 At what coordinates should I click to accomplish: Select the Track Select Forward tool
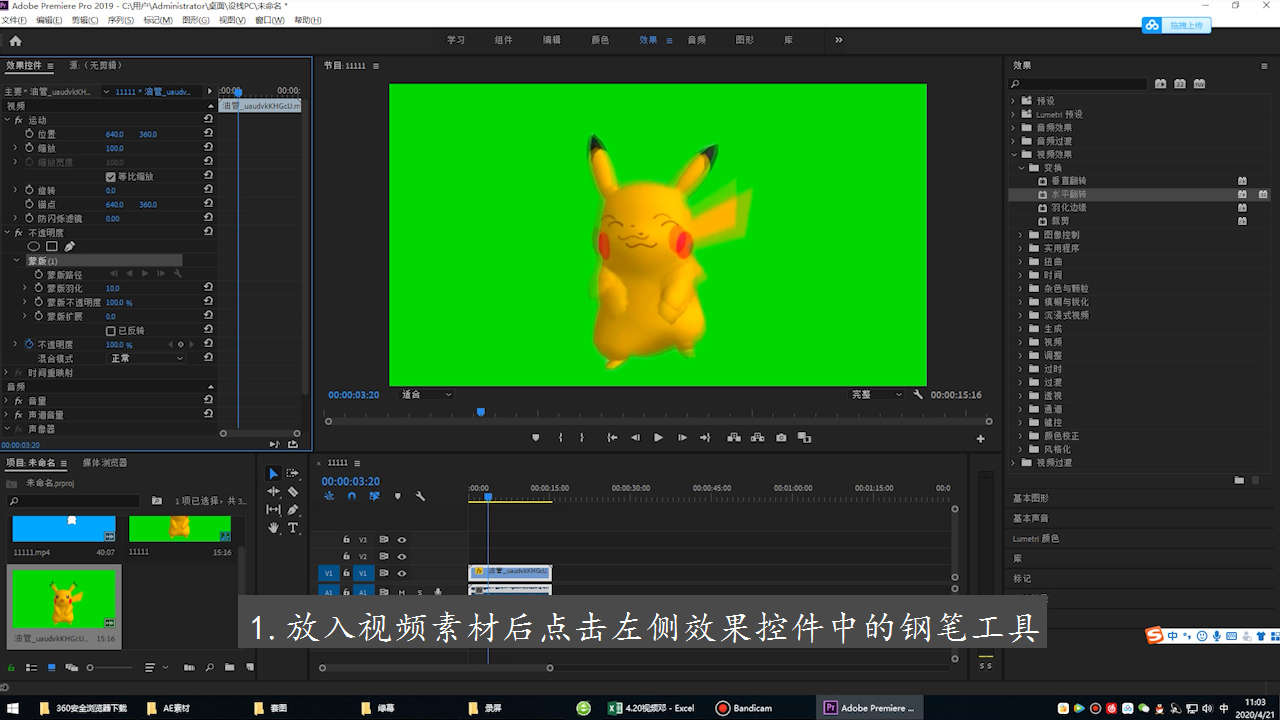tap(293, 473)
